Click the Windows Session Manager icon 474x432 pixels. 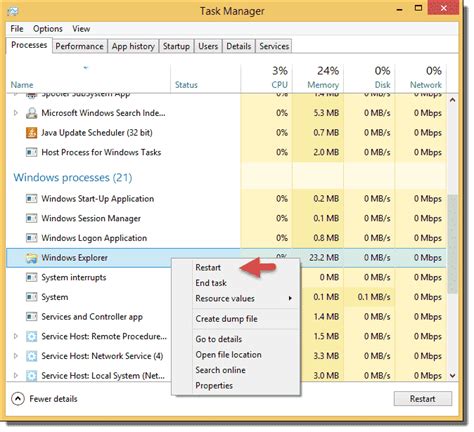point(31,218)
